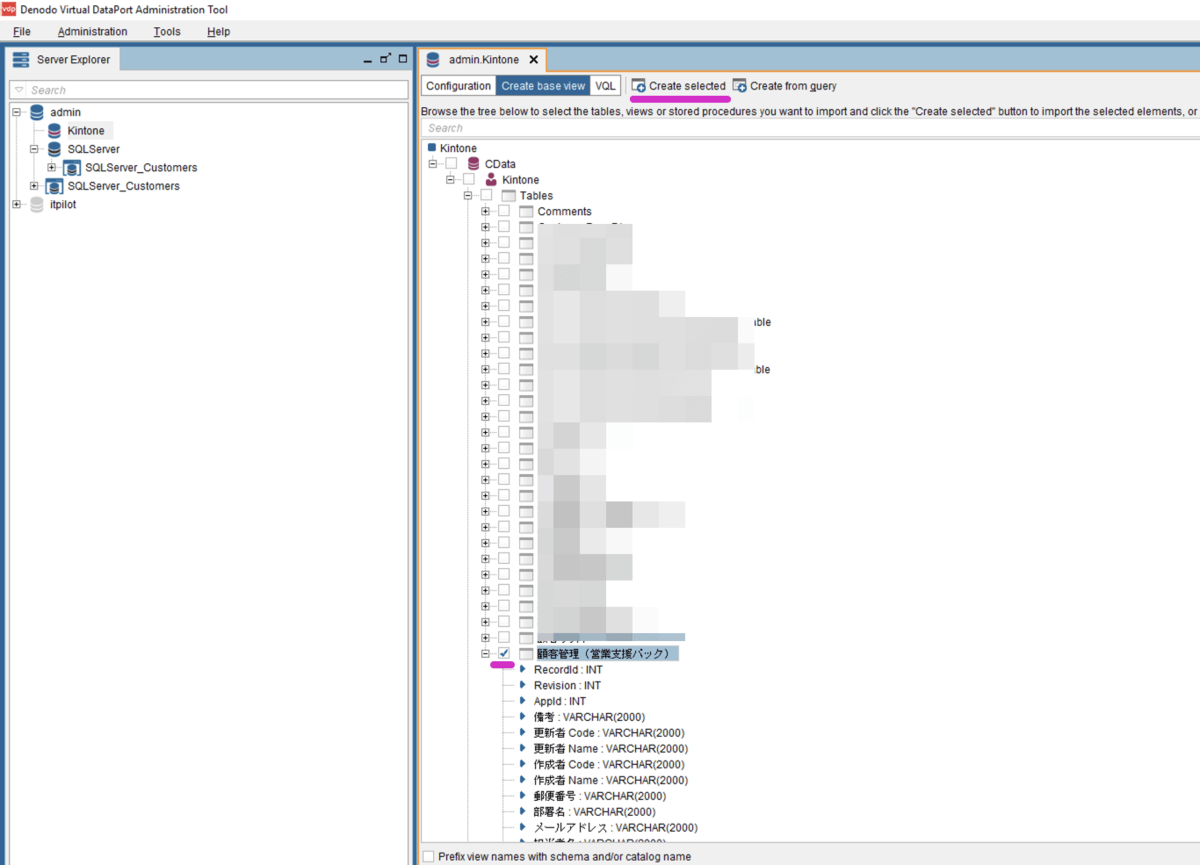The height and width of the screenshot is (865, 1200).
Task: Select 作成者 Name : VARCHAR(2000) row
Action: (611, 780)
